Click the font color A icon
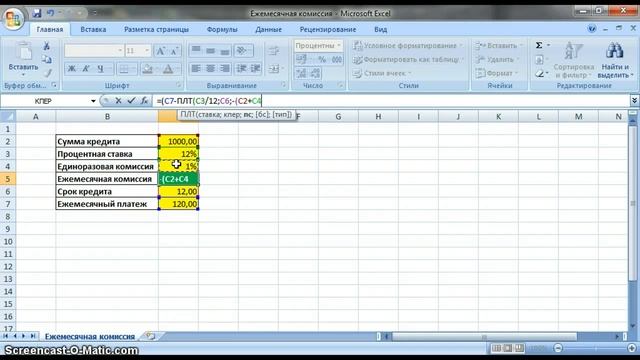The width and height of the screenshot is (640, 360). click(168, 69)
